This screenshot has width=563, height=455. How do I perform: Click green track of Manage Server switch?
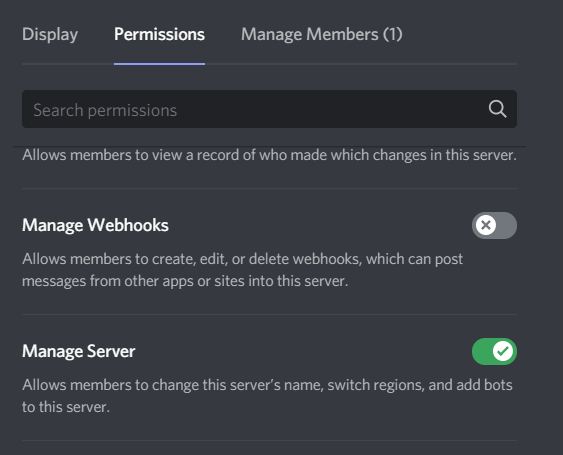pos(482,351)
